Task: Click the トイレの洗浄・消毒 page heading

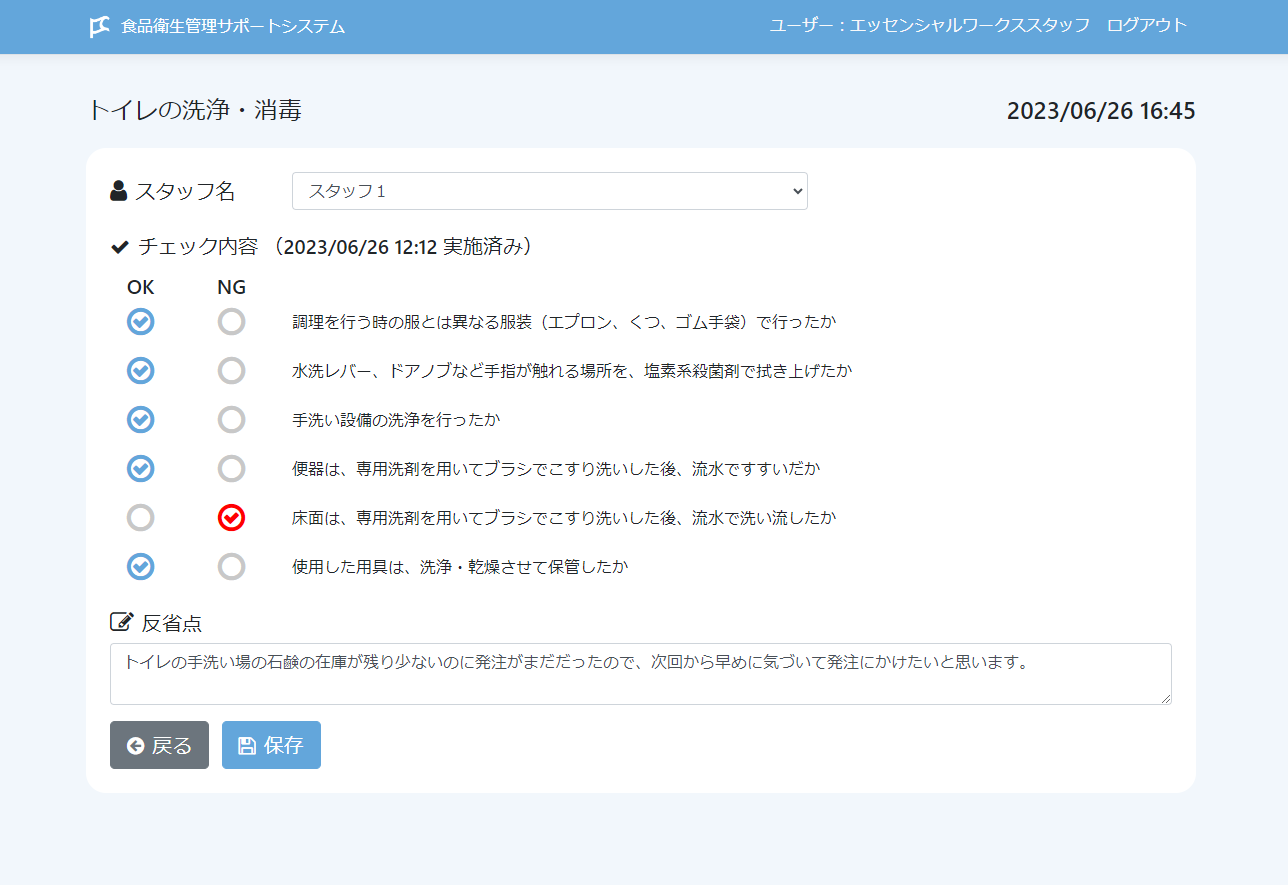Action: click(195, 110)
